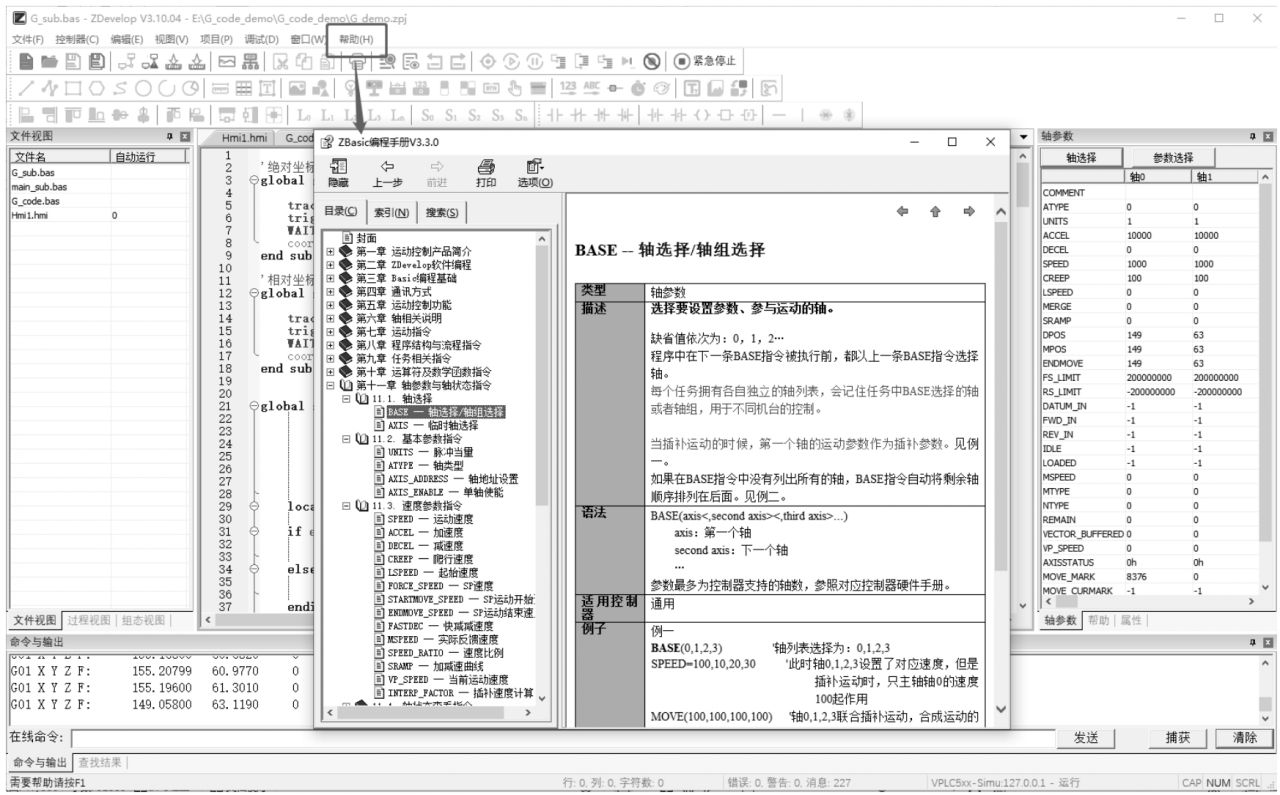Go back one step (上一步) in manual

tap(387, 174)
